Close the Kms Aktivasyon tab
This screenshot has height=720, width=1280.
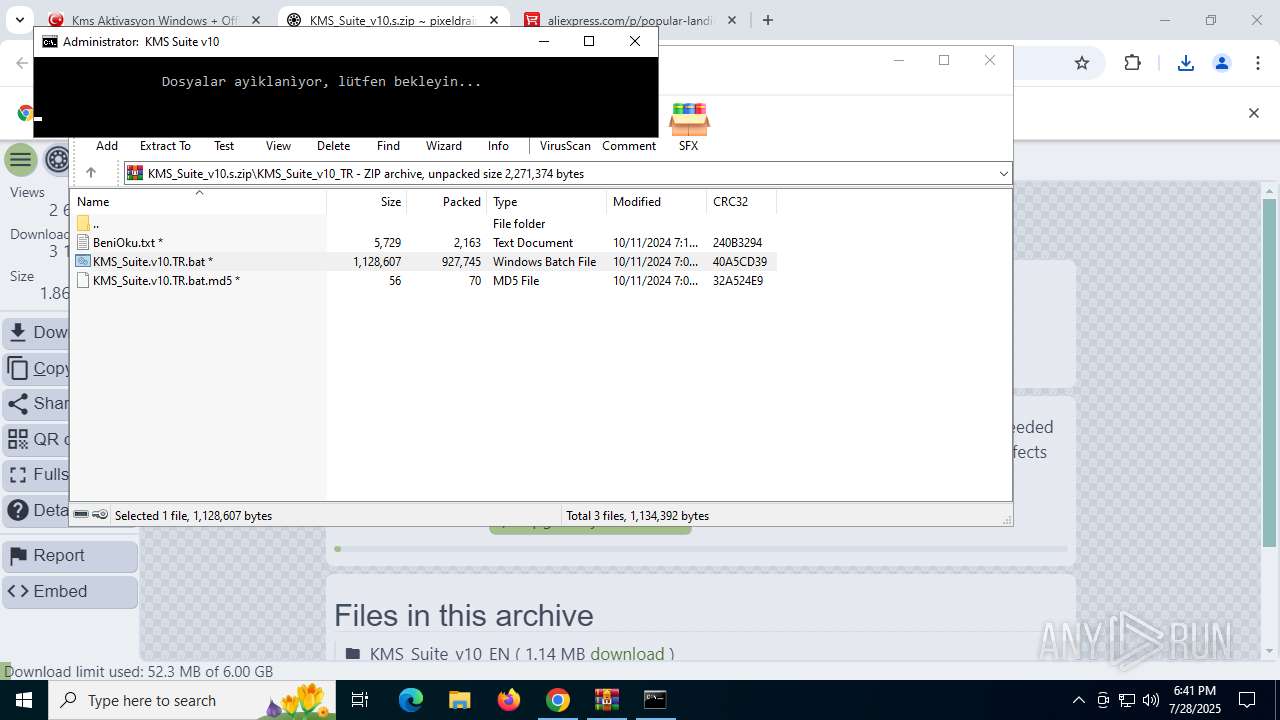click(256, 20)
